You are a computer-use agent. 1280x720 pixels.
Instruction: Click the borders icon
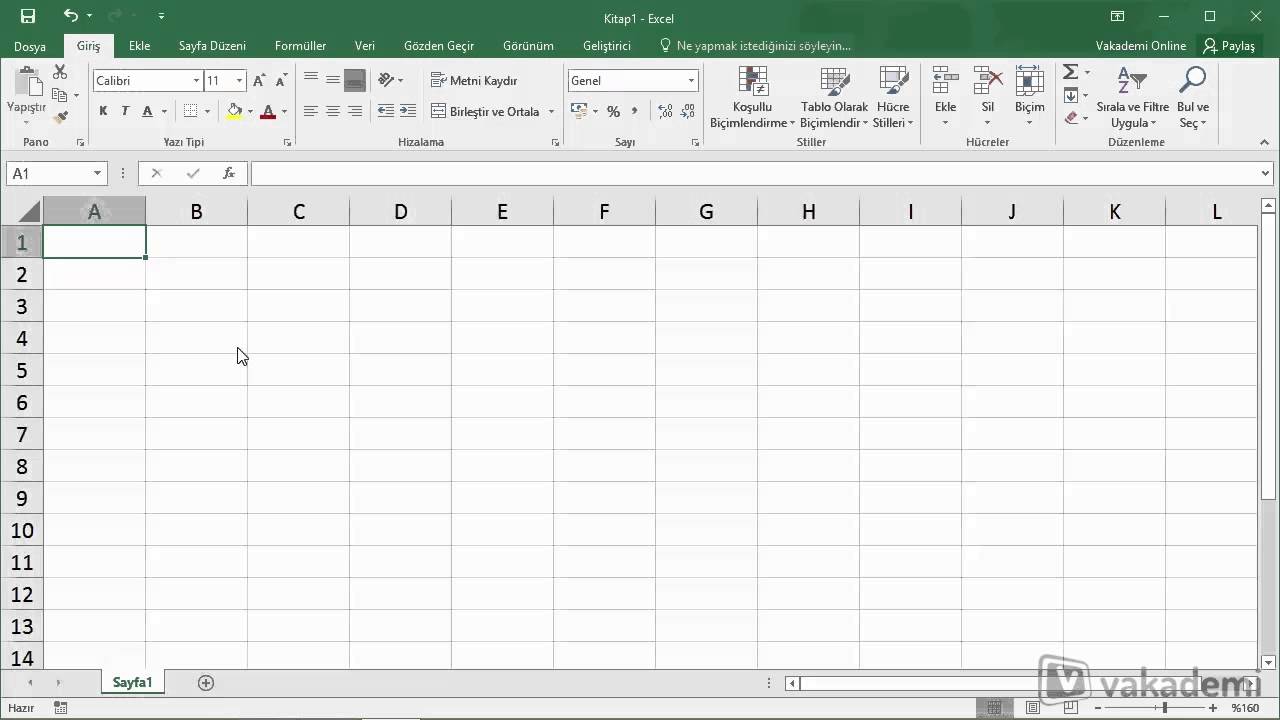(191, 111)
